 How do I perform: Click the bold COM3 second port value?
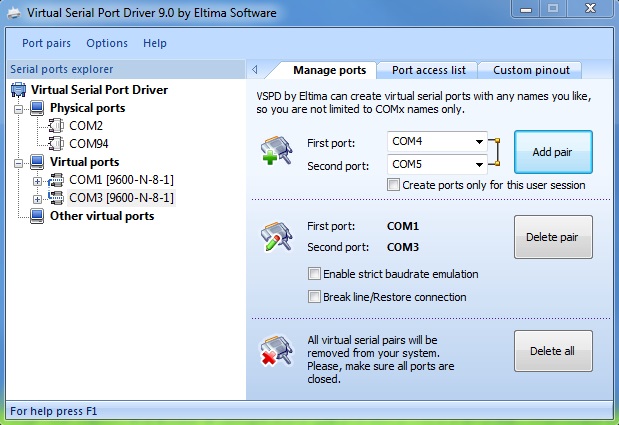click(403, 247)
